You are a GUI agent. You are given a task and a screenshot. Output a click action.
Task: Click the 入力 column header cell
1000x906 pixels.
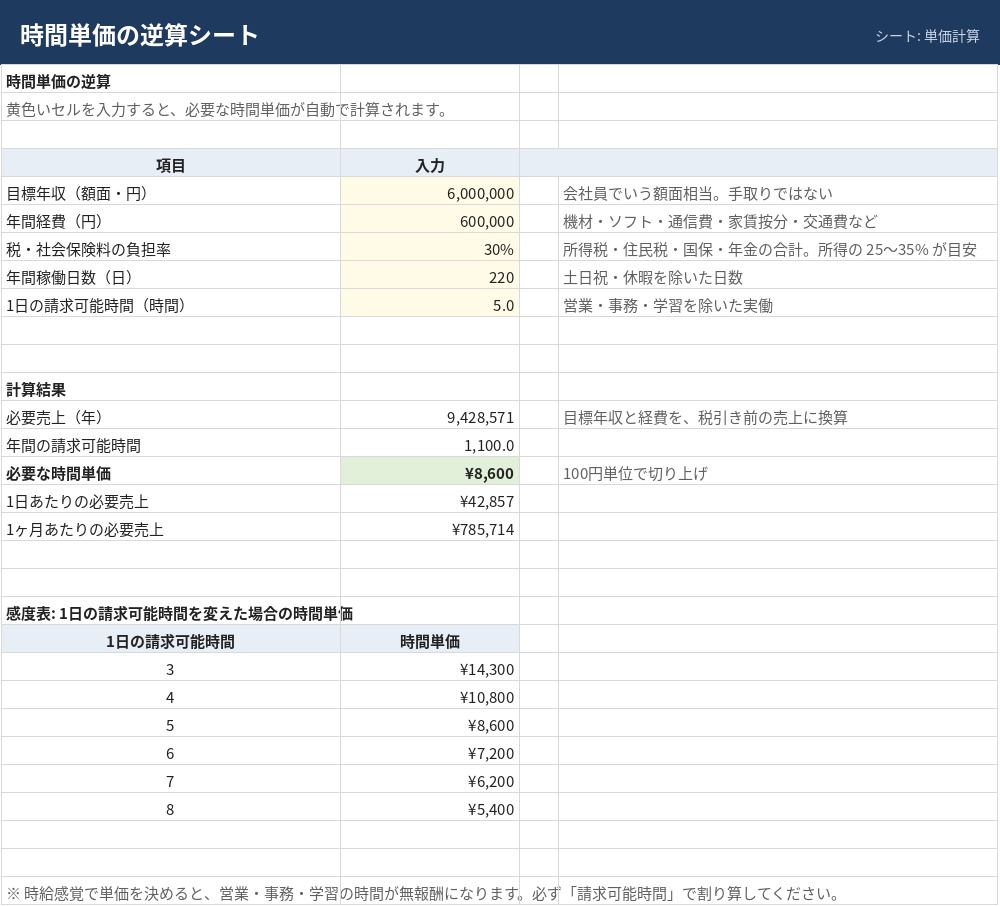tap(430, 163)
